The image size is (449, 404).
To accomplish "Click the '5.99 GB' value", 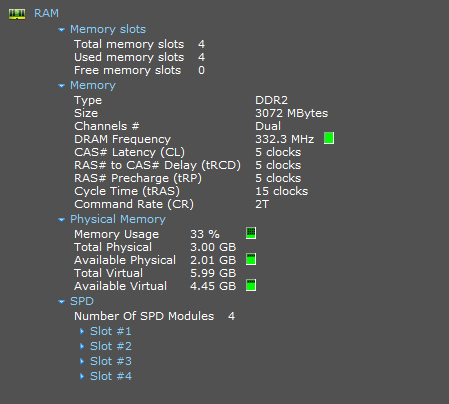I will pos(213,273).
